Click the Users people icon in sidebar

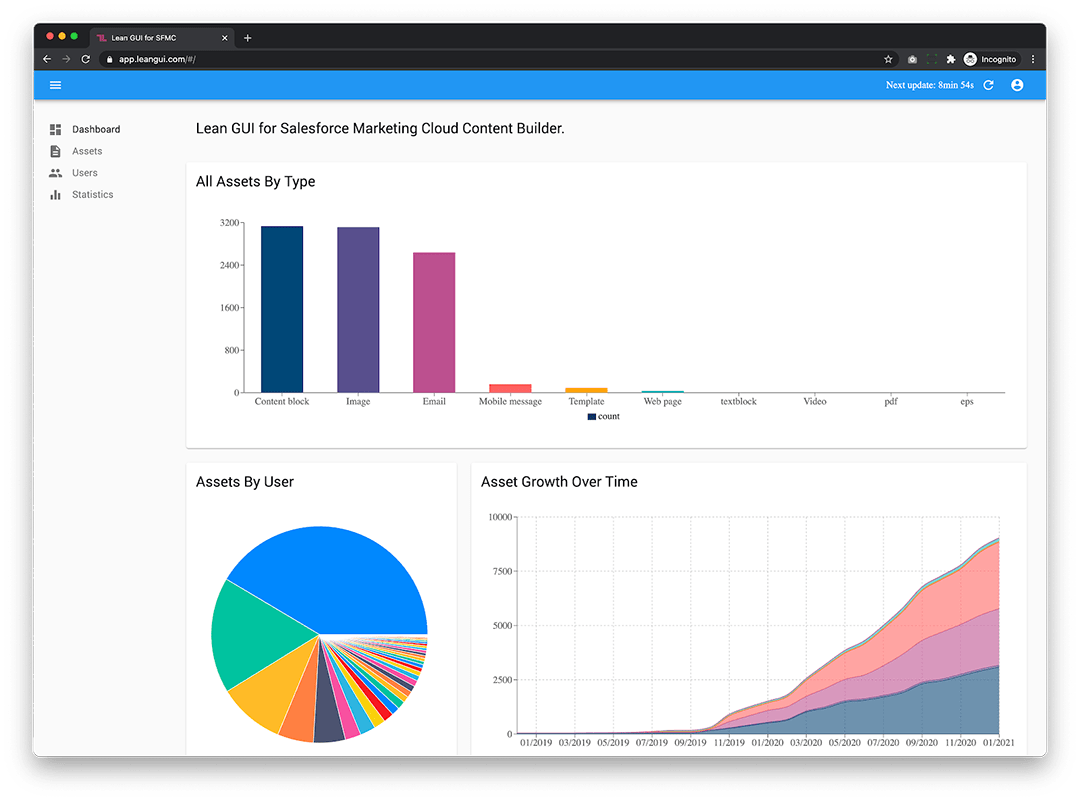click(55, 173)
